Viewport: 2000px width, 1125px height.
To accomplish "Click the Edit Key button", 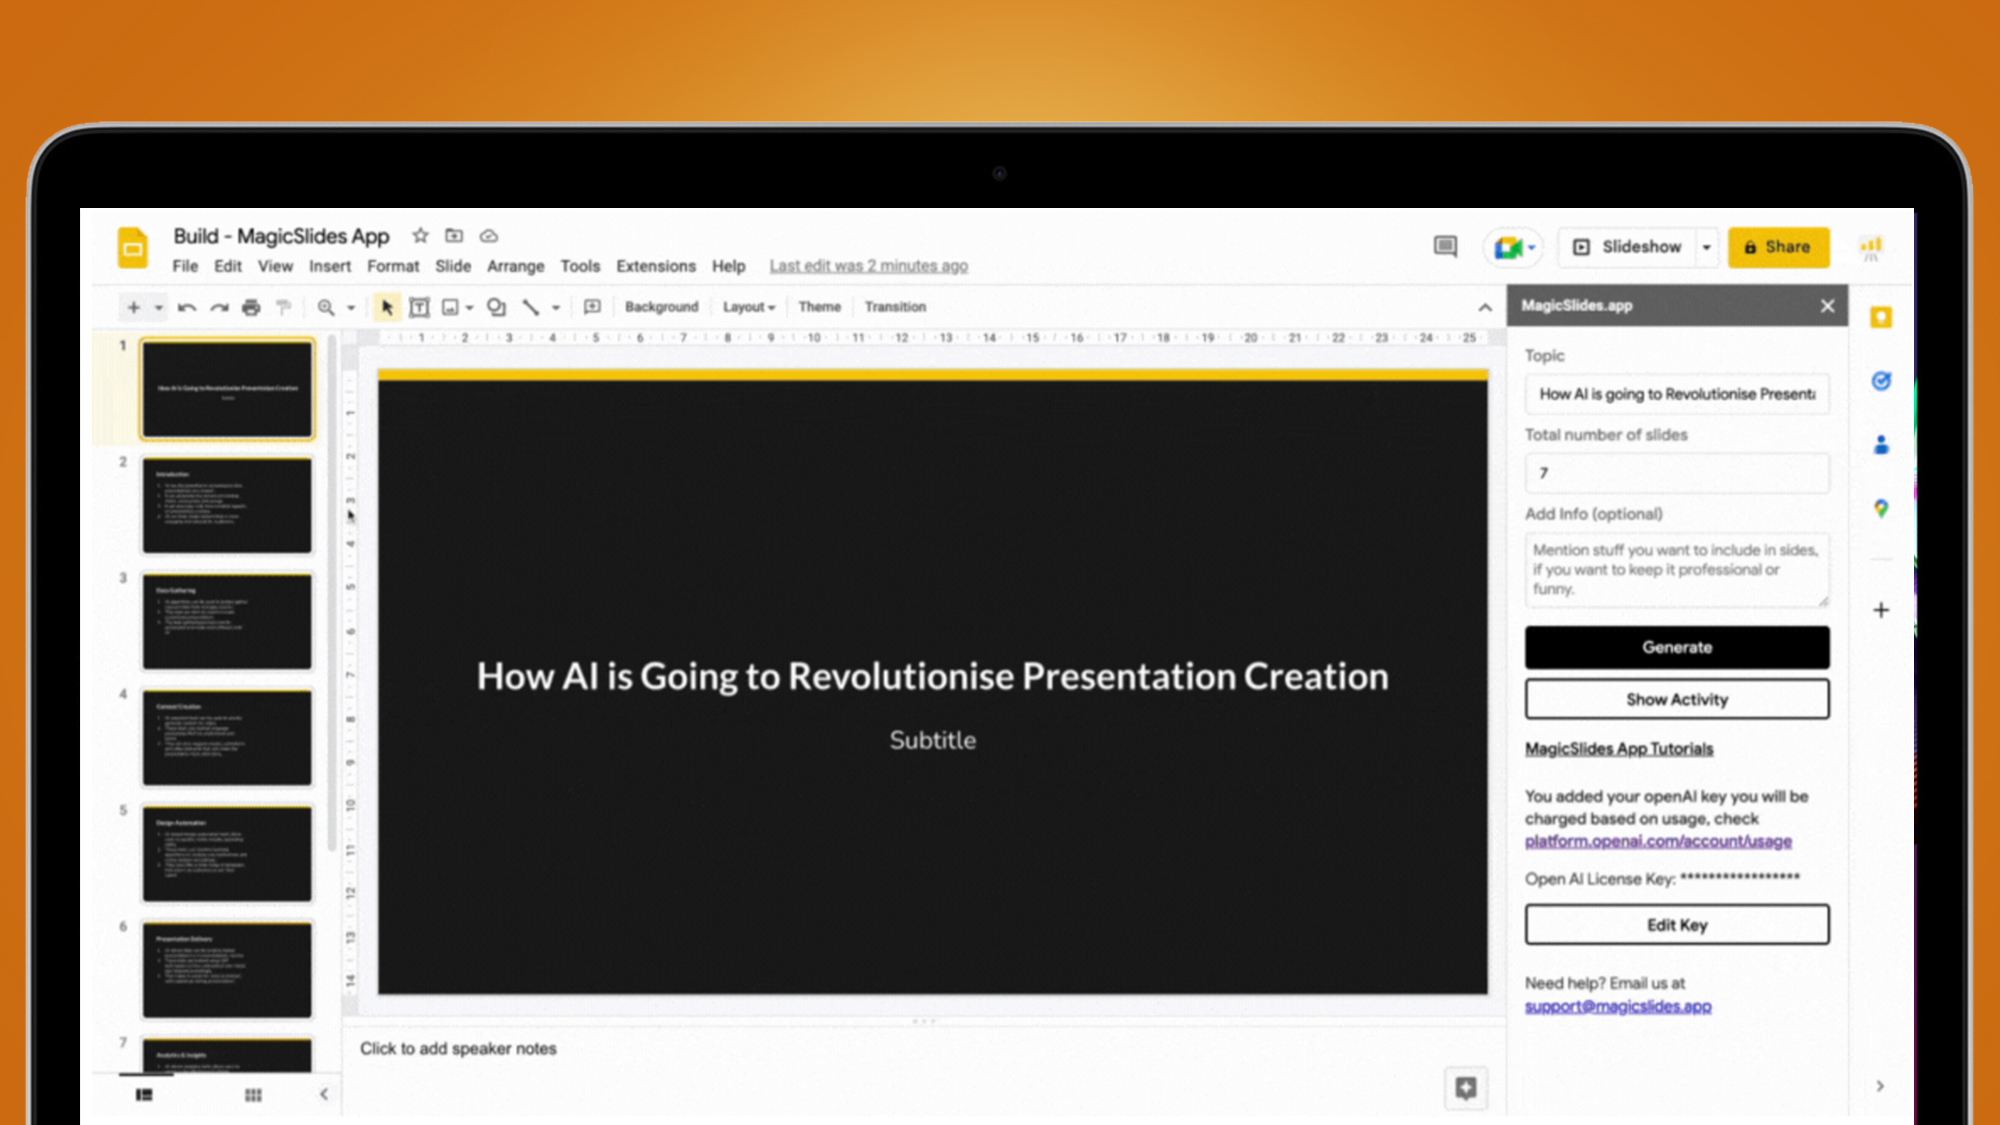I will 1676,923.
